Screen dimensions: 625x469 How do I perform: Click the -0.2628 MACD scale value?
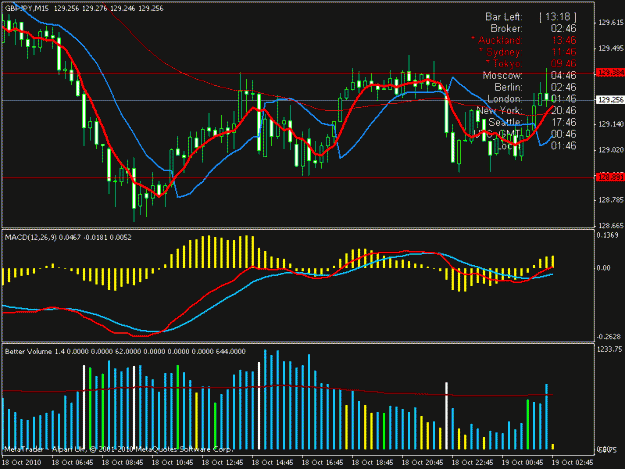[x=608, y=337]
